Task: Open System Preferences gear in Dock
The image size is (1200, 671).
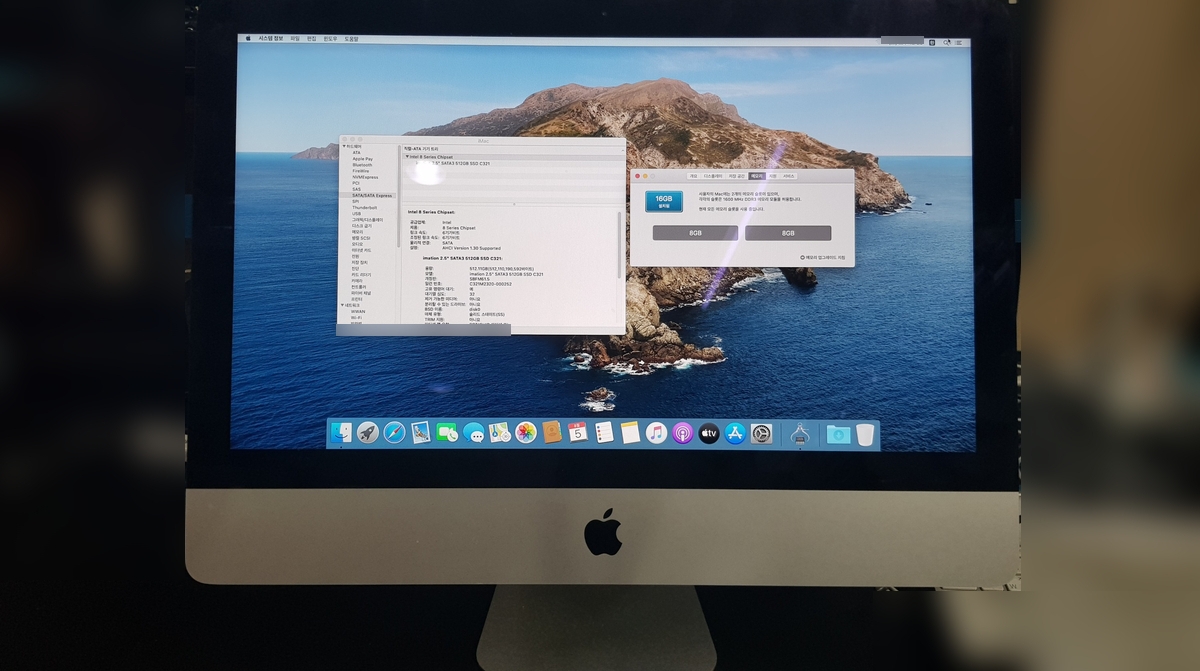Action: (762, 433)
